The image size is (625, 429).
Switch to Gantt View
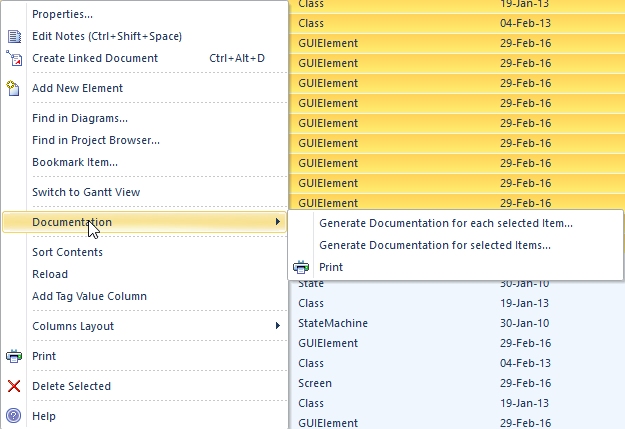[86, 192]
